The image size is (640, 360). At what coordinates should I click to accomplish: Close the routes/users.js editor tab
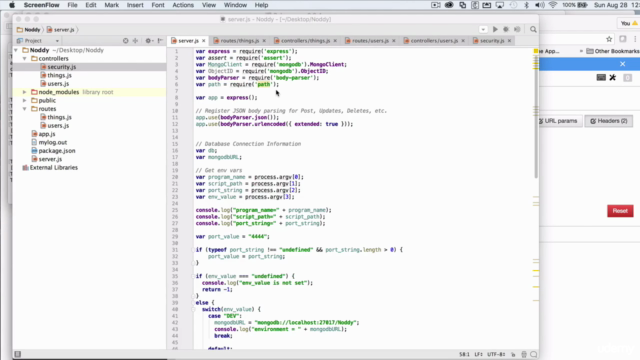pyautogui.click(x=393, y=41)
